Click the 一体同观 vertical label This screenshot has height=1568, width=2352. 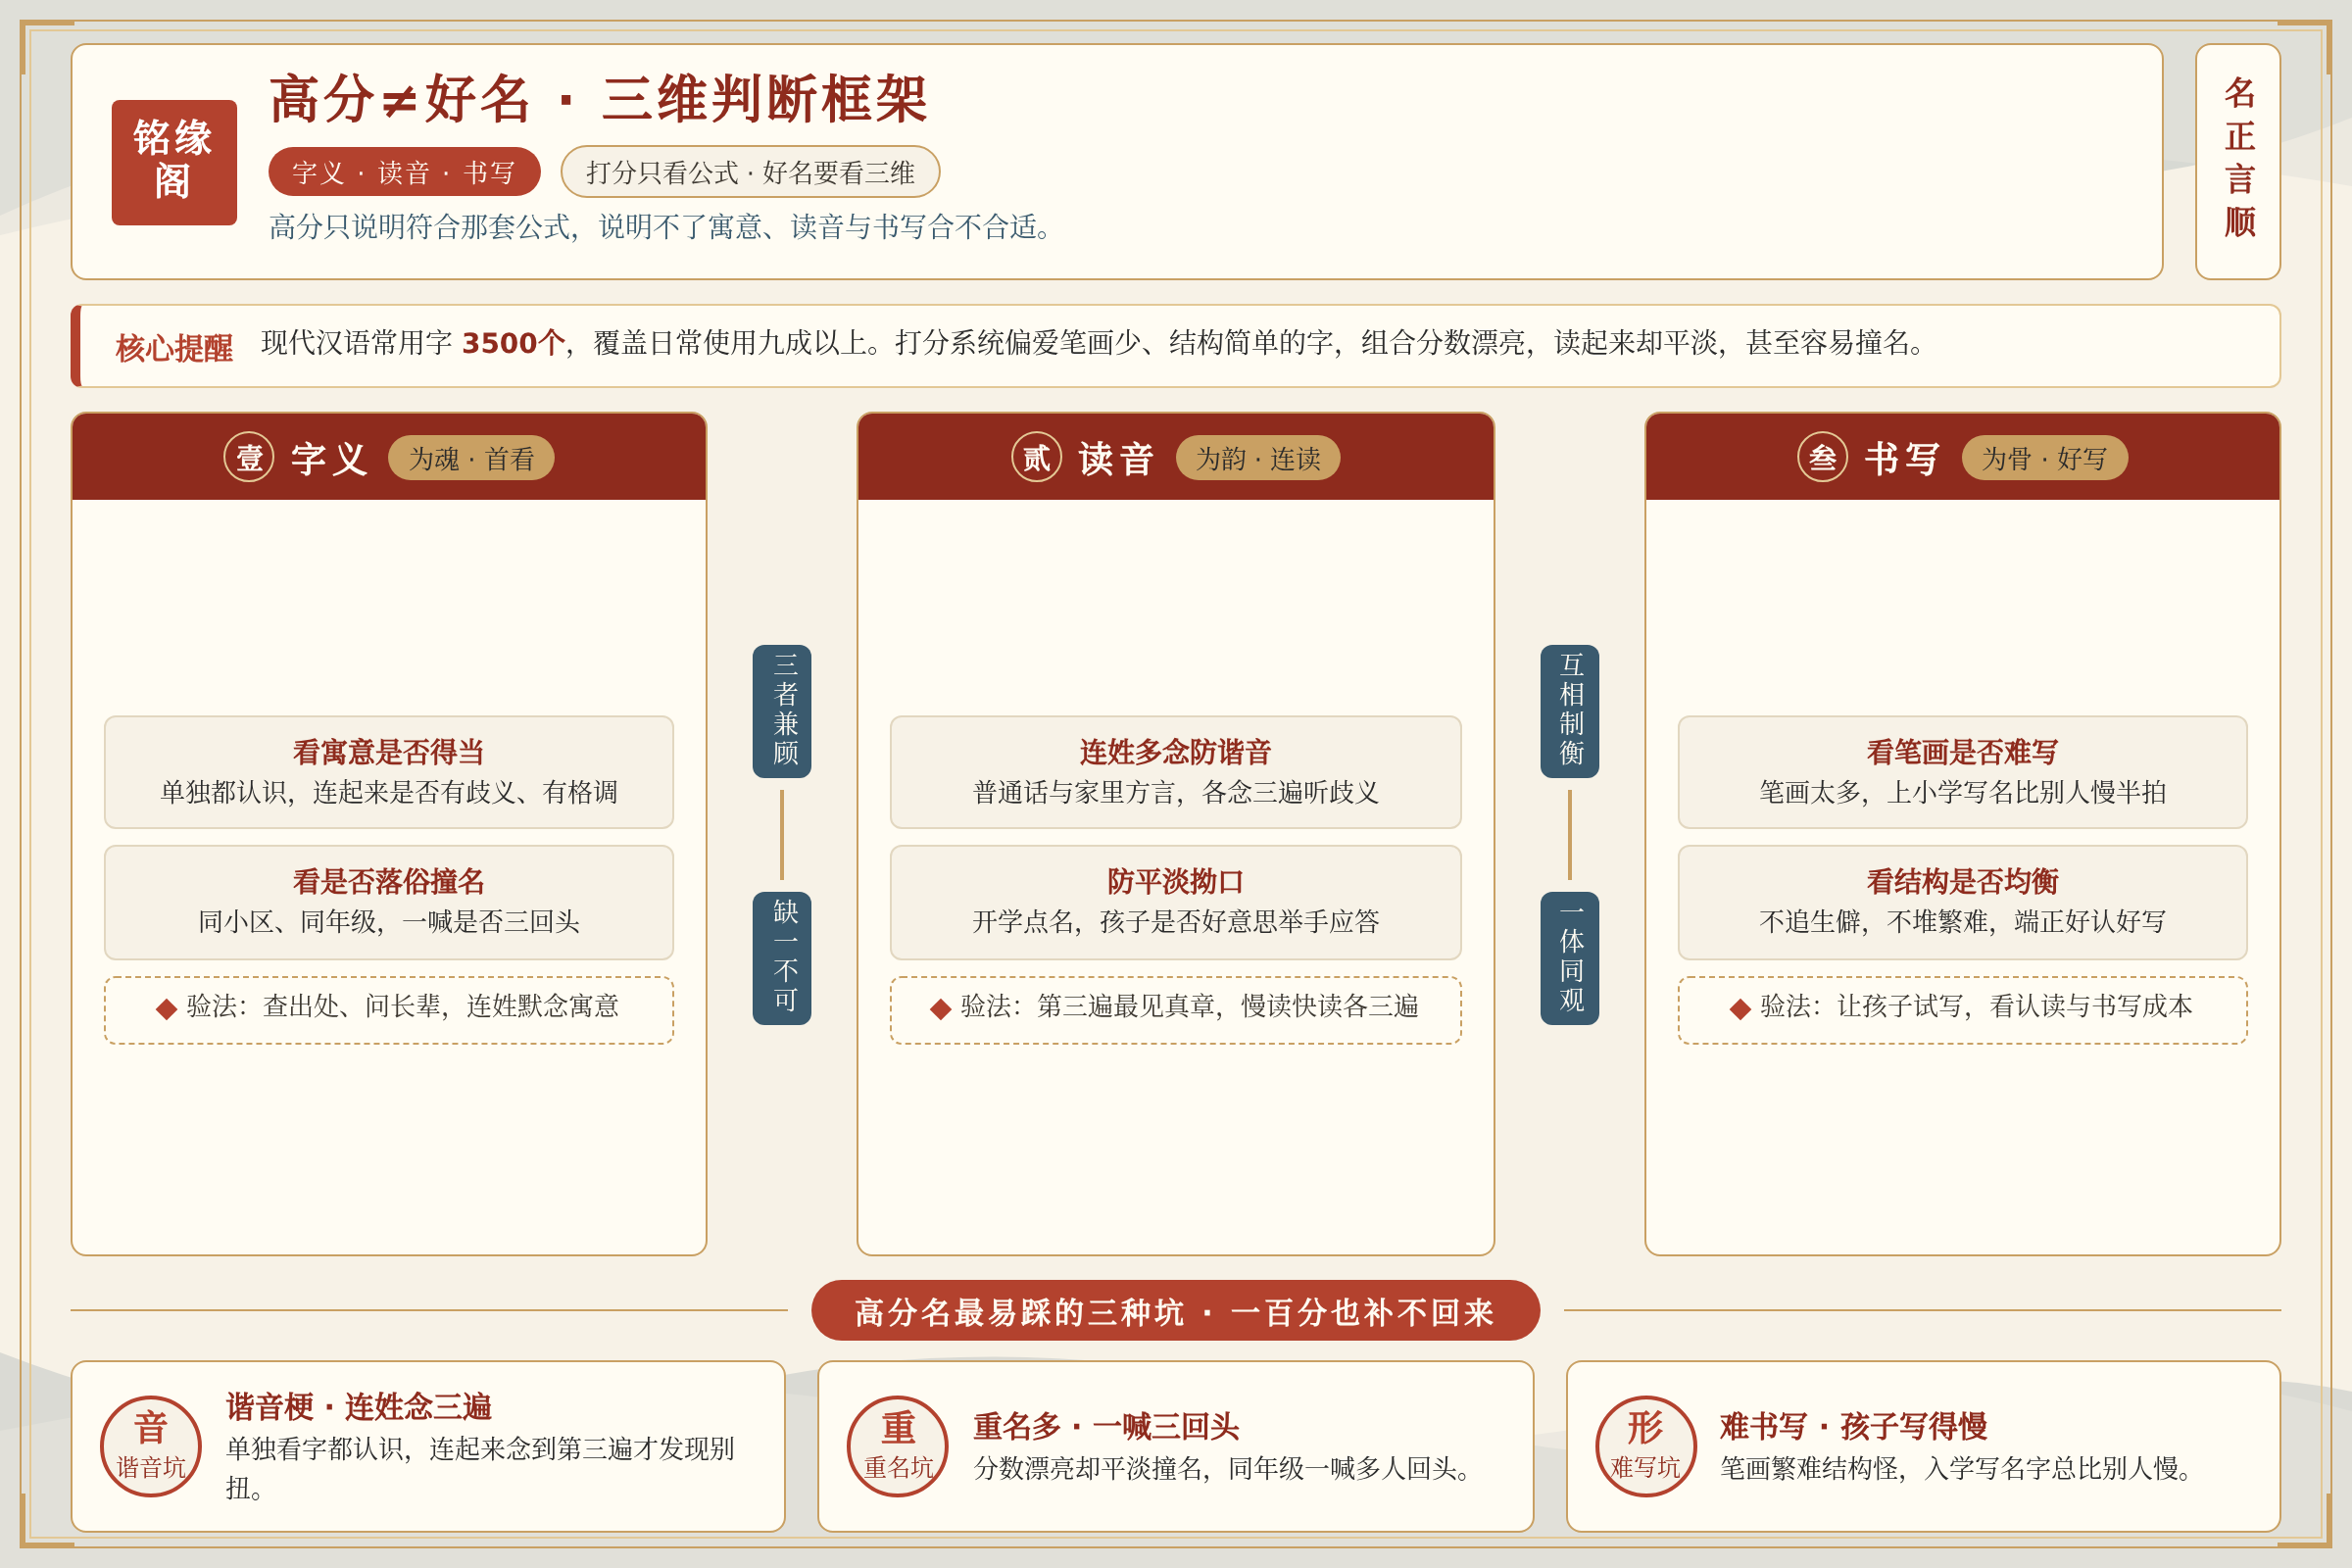click(1570, 958)
